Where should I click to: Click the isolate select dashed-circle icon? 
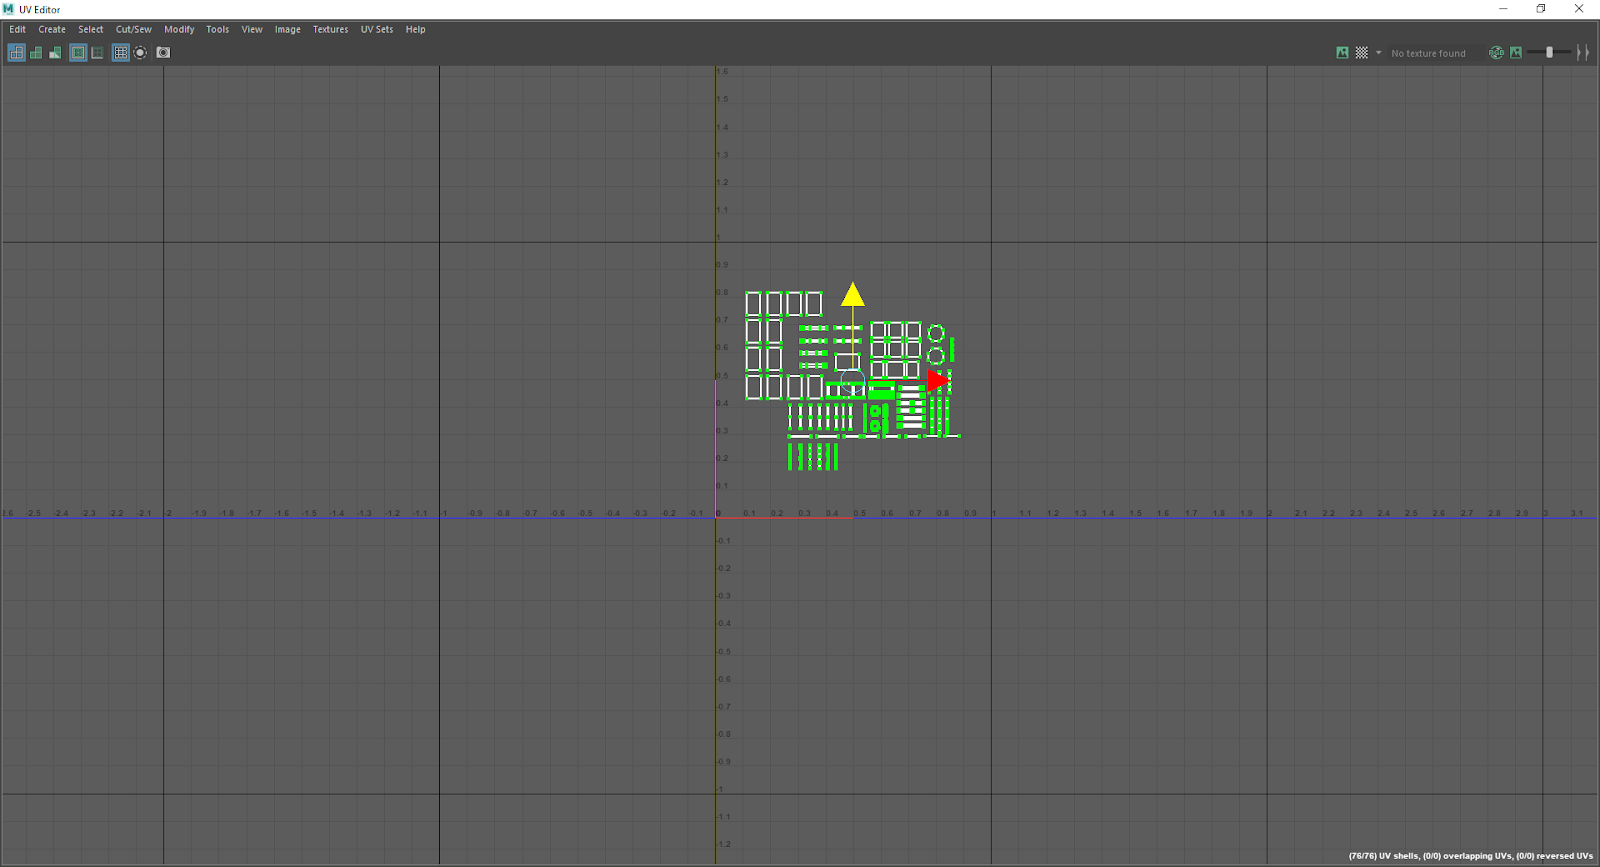click(140, 53)
